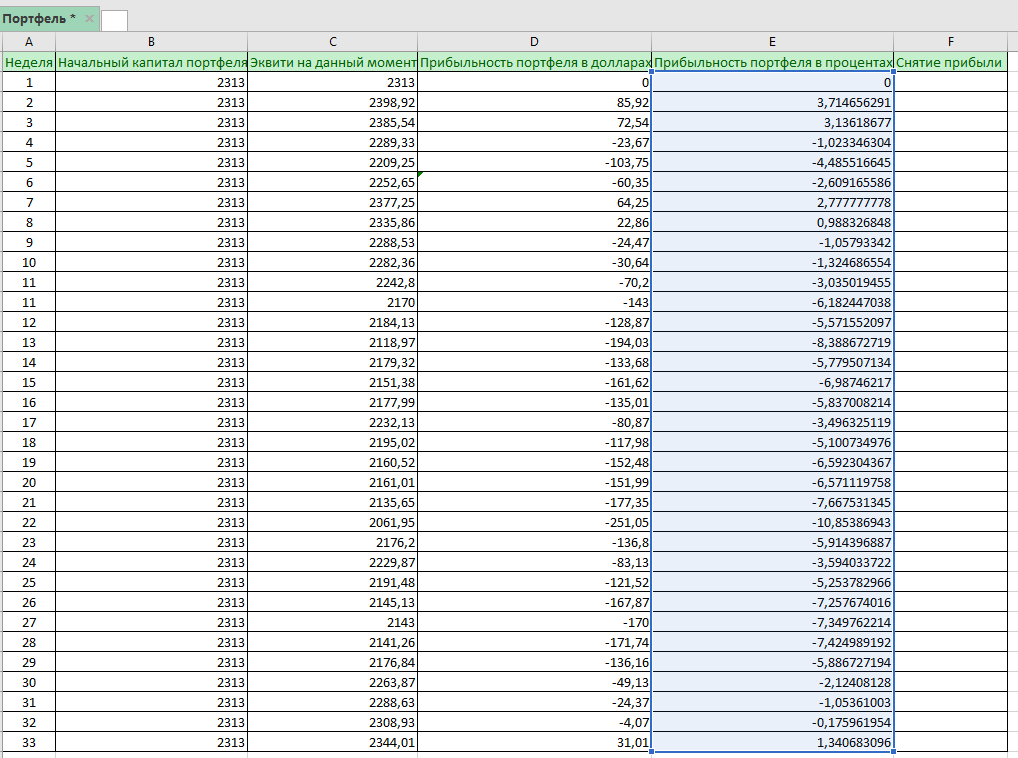
Task: Select column B header
Action: pyautogui.click(x=151, y=41)
